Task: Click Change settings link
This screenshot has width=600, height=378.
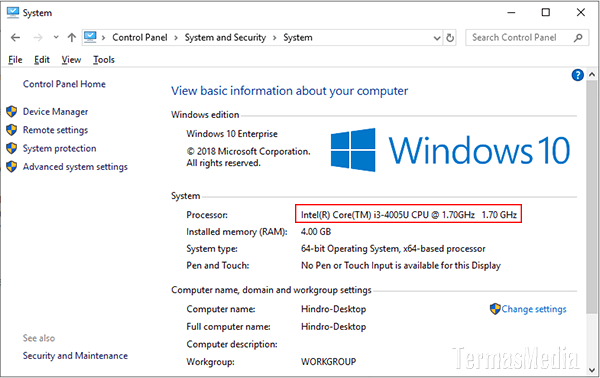Action: [x=534, y=309]
